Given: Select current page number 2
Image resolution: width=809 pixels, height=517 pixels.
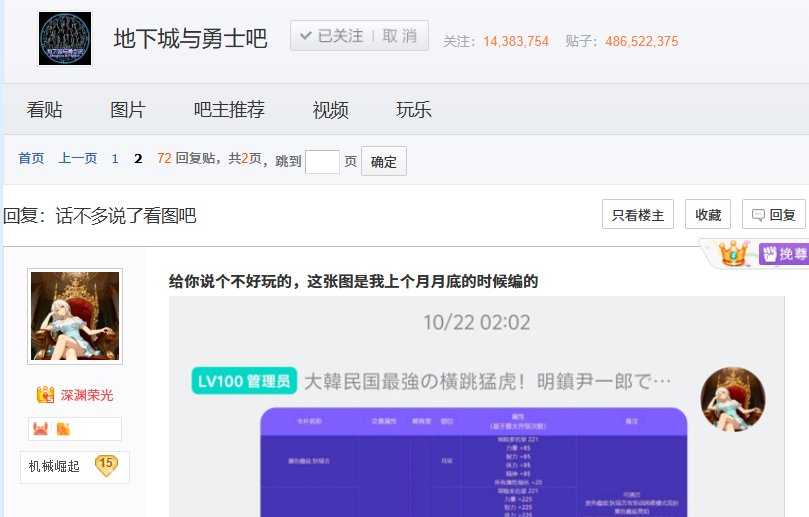Looking at the screenshot, I should tap(138, 159).
